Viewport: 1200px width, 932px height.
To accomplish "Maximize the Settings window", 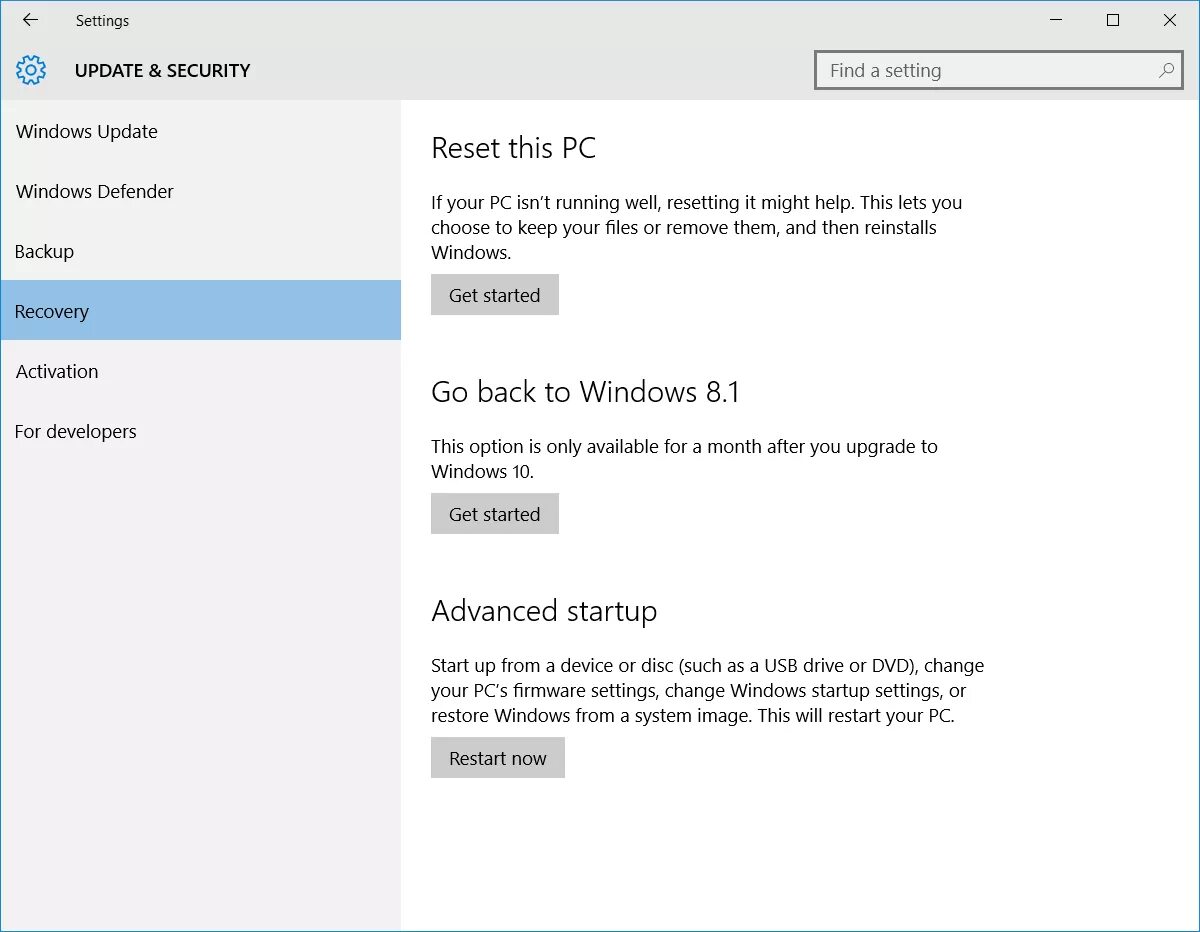I will (x=1113, y=20).
